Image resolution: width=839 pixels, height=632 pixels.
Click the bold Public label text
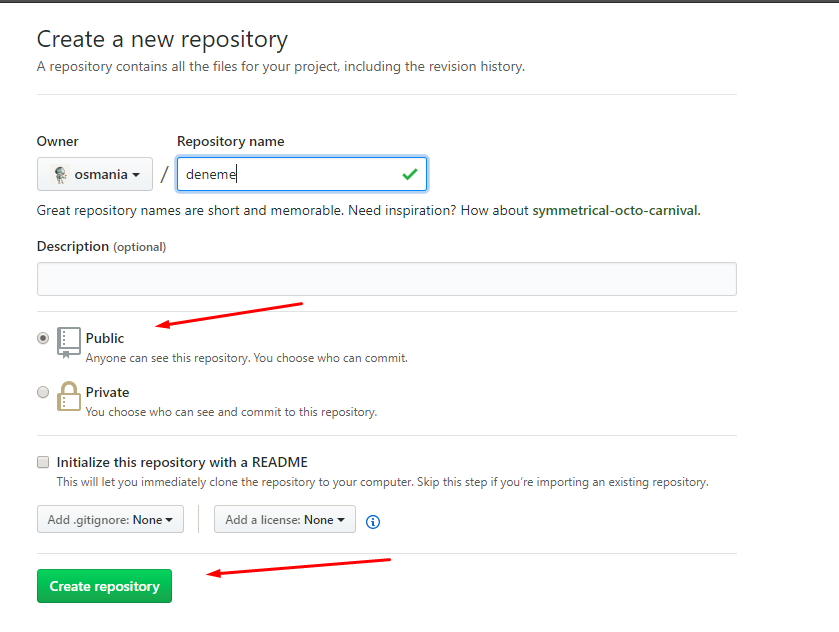[105, 338]
